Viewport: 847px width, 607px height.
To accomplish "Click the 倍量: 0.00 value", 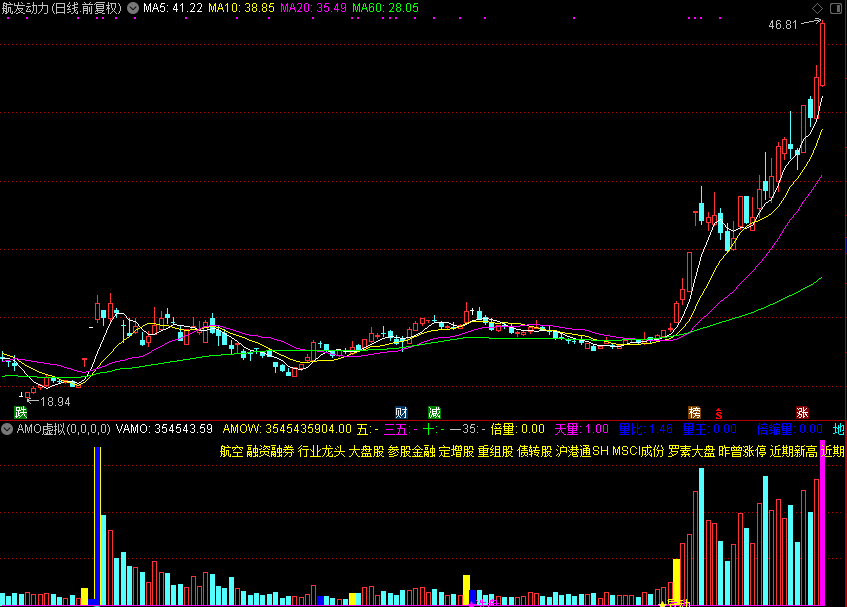I will point(517,429).
